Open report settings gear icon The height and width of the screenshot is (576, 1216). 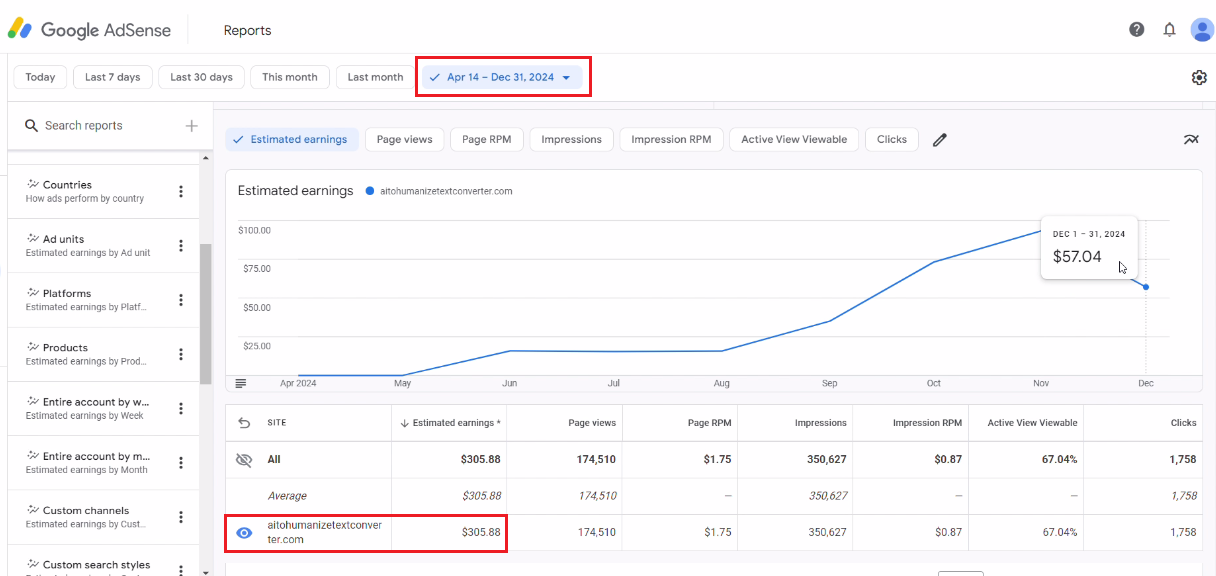[1199, 77]
